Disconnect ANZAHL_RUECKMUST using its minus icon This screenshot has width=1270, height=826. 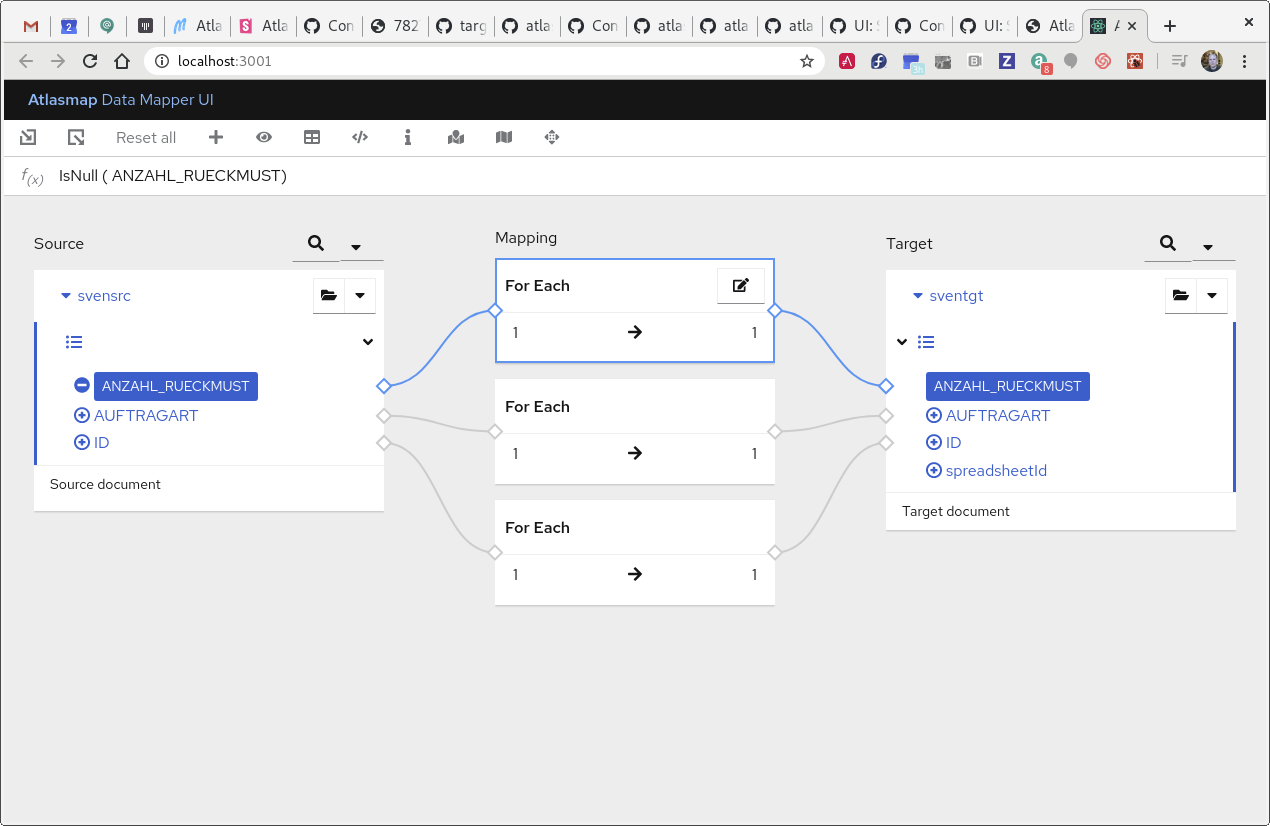pos(81,385)
